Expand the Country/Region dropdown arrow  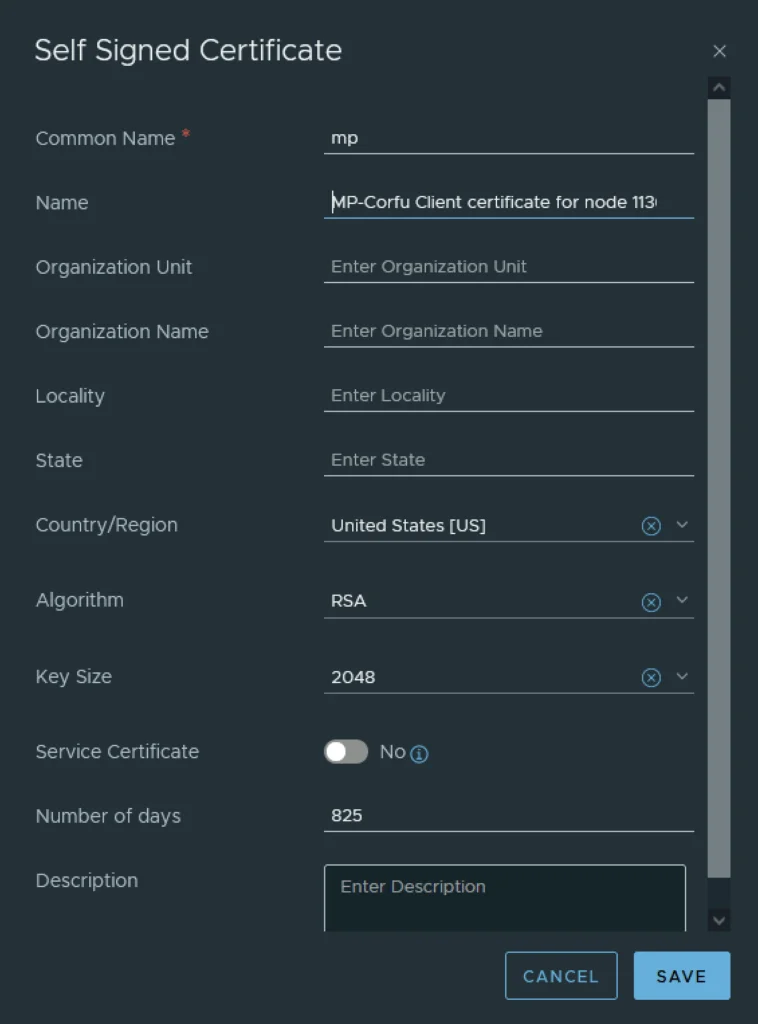[682, 524]
